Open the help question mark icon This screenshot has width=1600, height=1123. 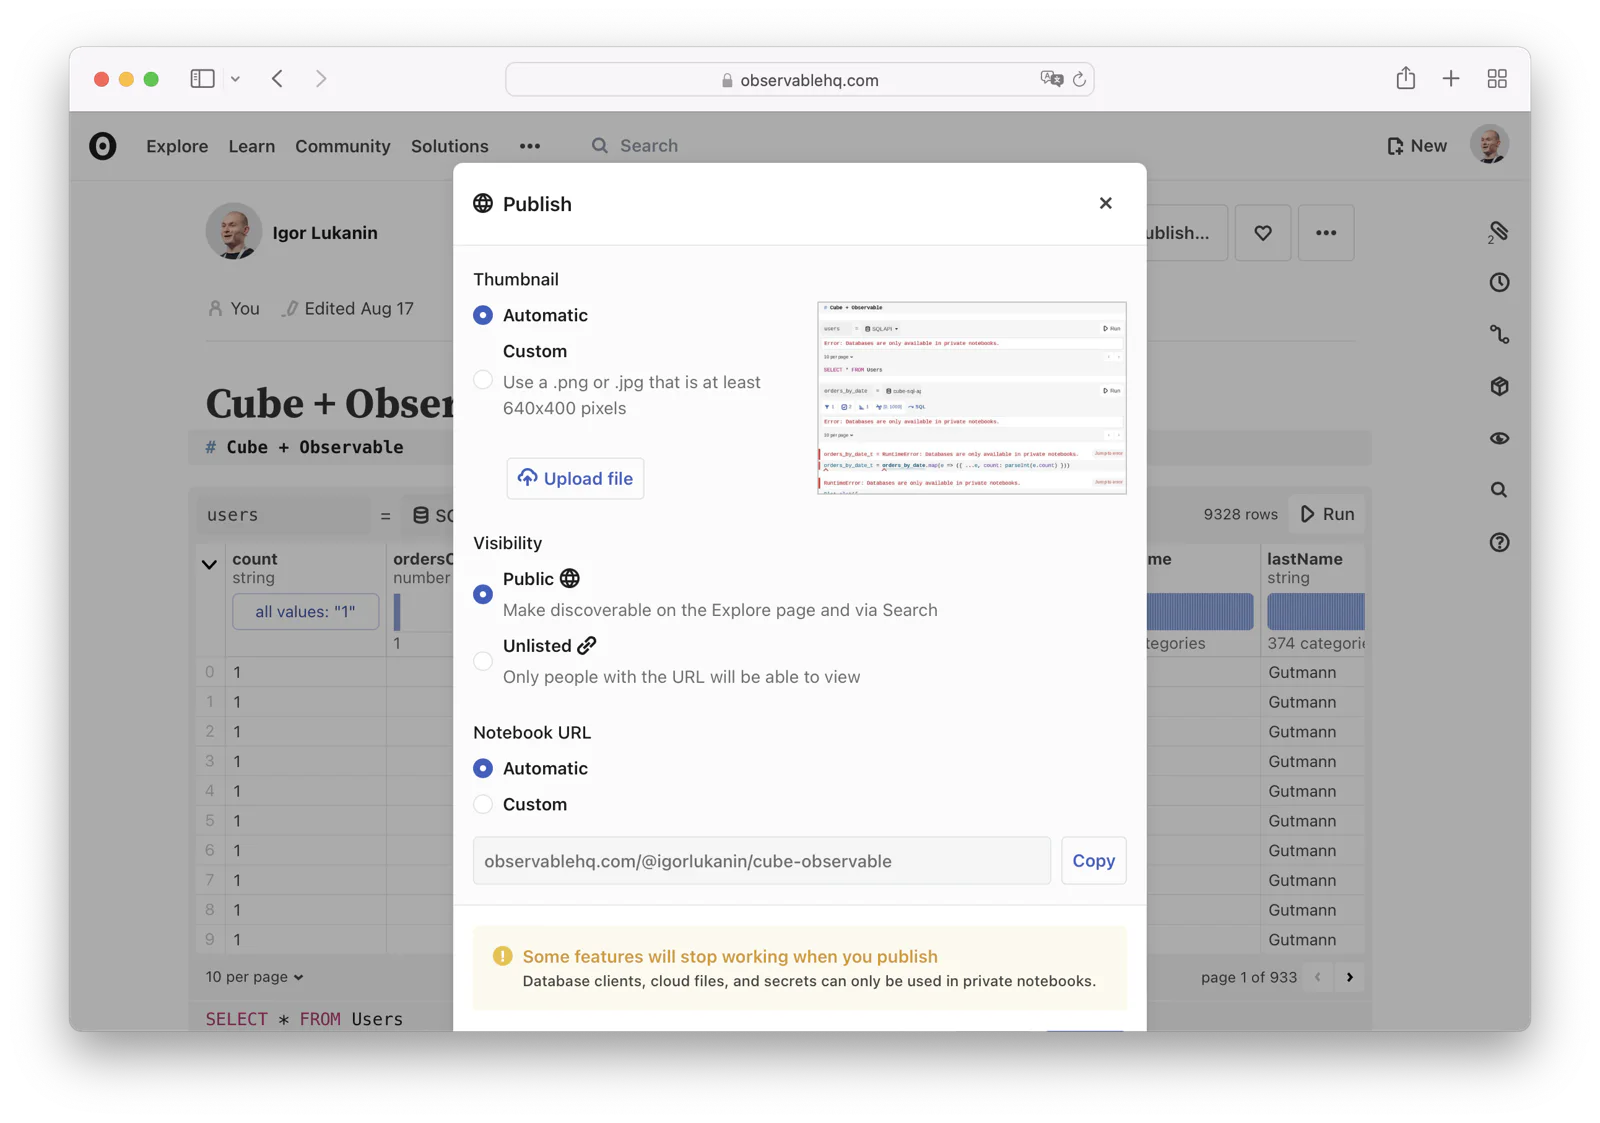(1499, 542)
